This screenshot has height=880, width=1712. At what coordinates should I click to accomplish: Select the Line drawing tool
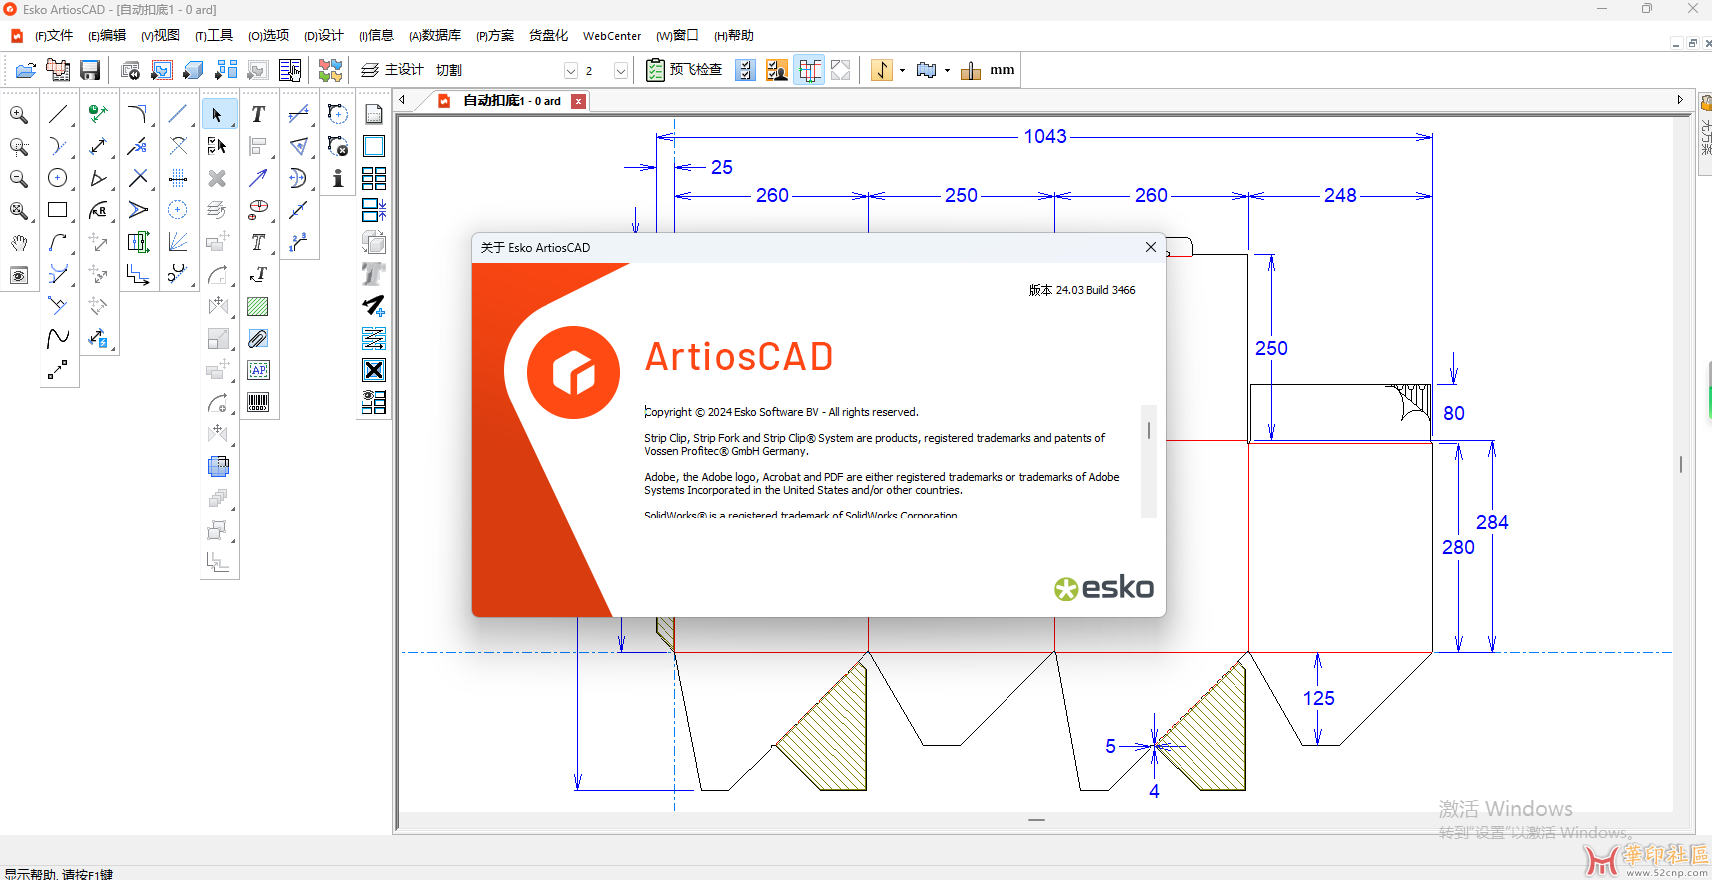tap(58, 114)
